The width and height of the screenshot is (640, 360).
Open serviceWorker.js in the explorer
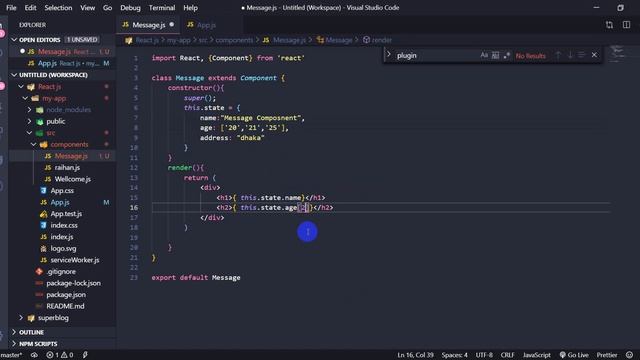click(75, 260)
